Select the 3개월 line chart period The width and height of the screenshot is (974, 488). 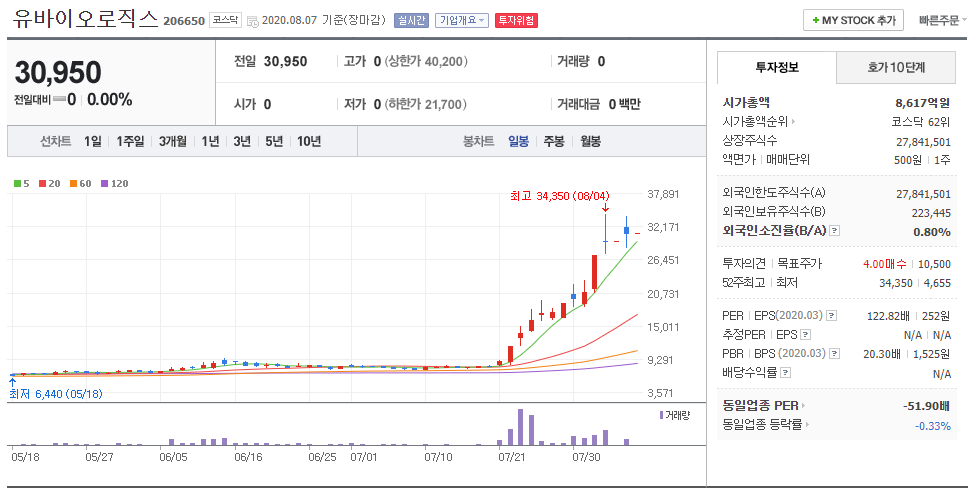pos(173,142)
